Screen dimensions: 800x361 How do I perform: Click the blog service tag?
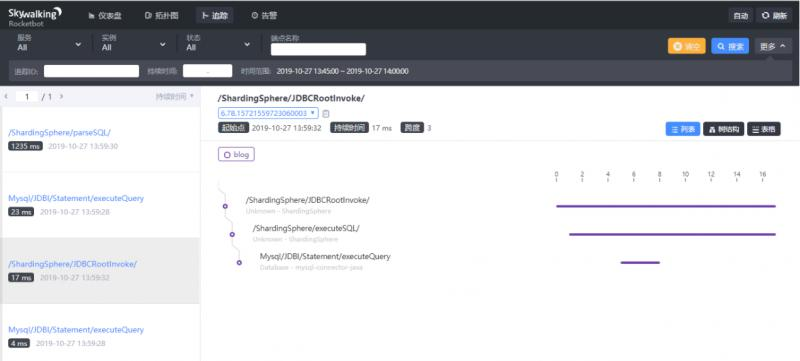point(236,154)
